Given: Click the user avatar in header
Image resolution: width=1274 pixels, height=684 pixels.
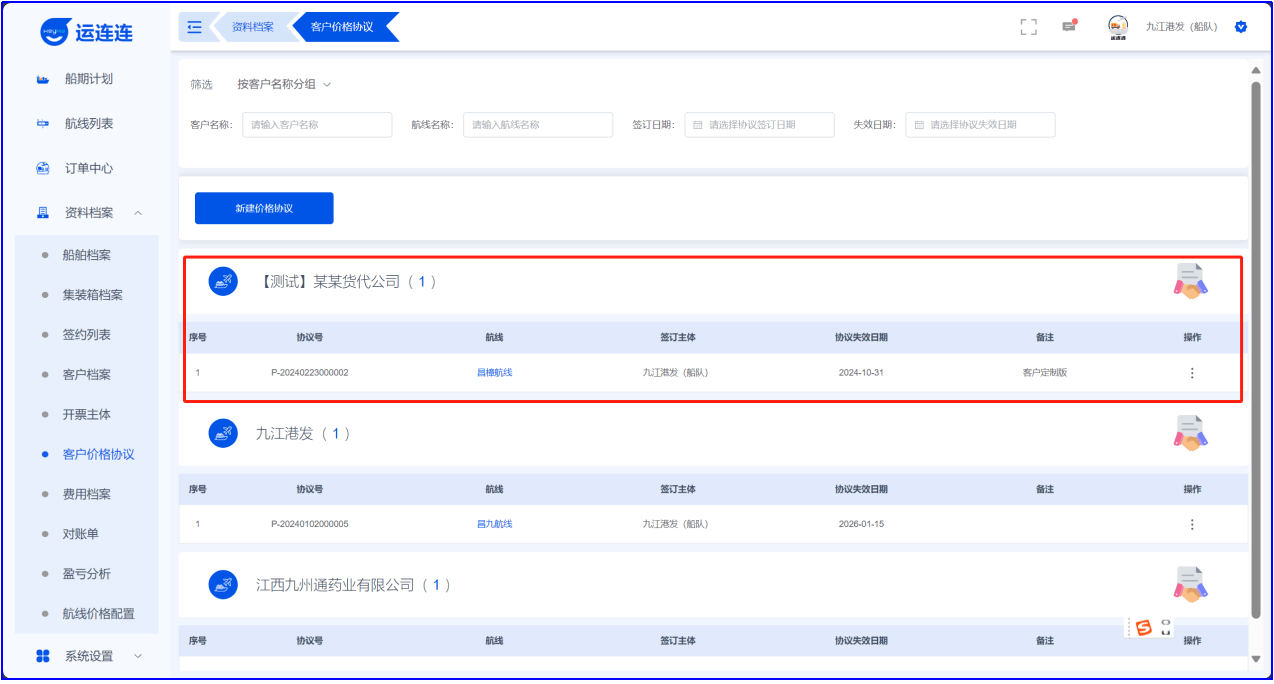Looking at the screenshot, I should [1118, 27].
